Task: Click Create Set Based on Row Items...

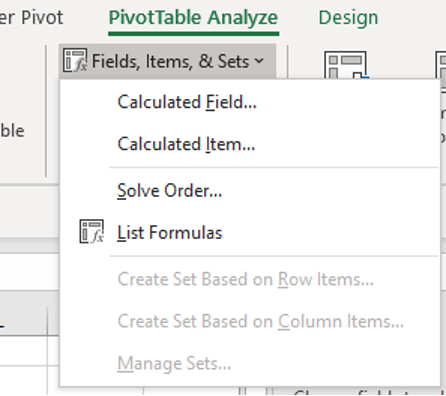Action: tap(245, 279)
